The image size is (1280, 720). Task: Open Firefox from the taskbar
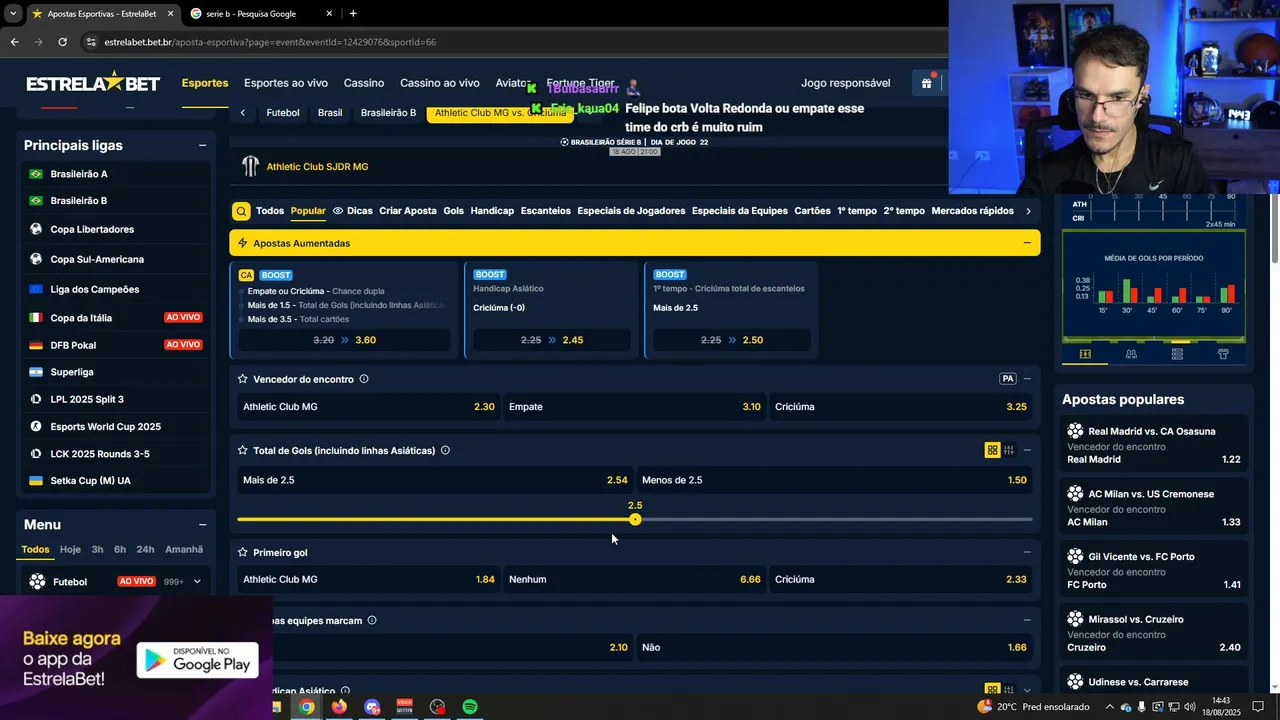pos(339,707)
